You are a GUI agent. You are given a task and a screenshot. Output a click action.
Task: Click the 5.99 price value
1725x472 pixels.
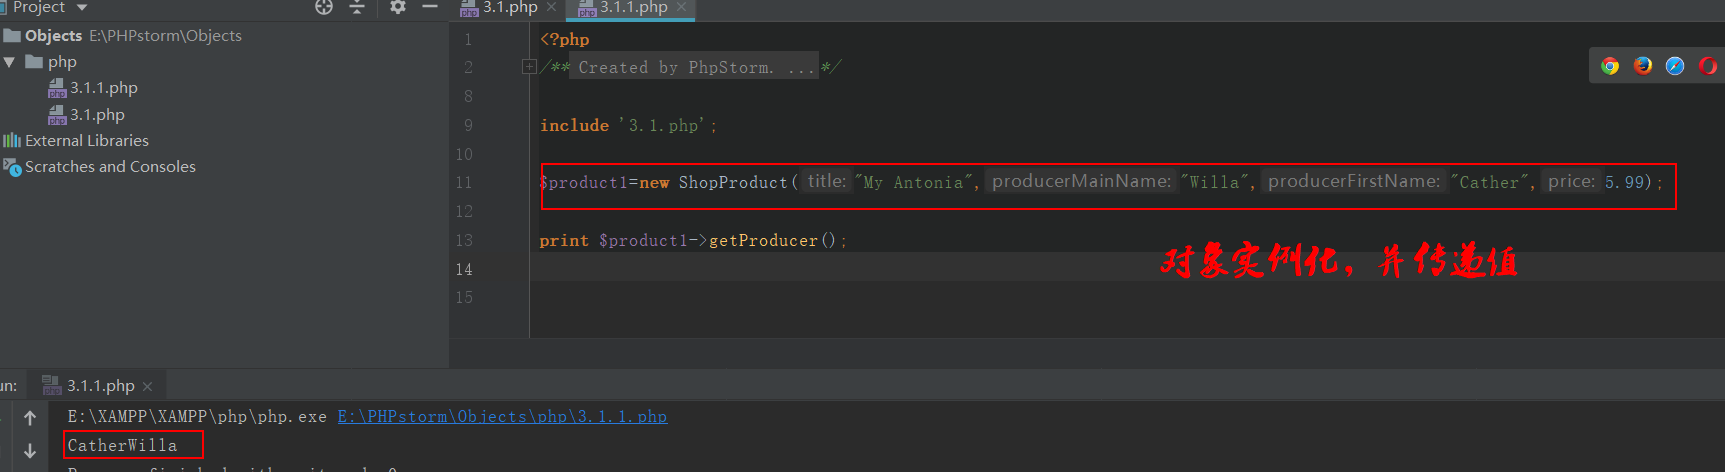(1624, 183)
